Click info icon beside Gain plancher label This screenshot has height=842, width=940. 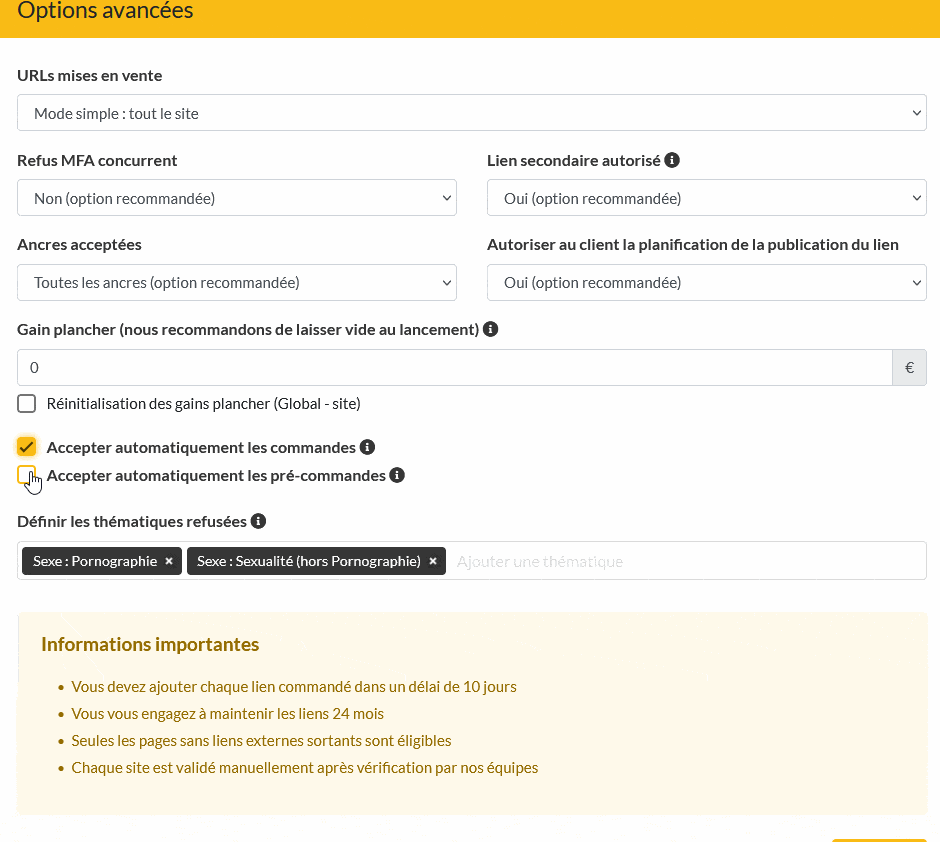(x=491, y=329)
